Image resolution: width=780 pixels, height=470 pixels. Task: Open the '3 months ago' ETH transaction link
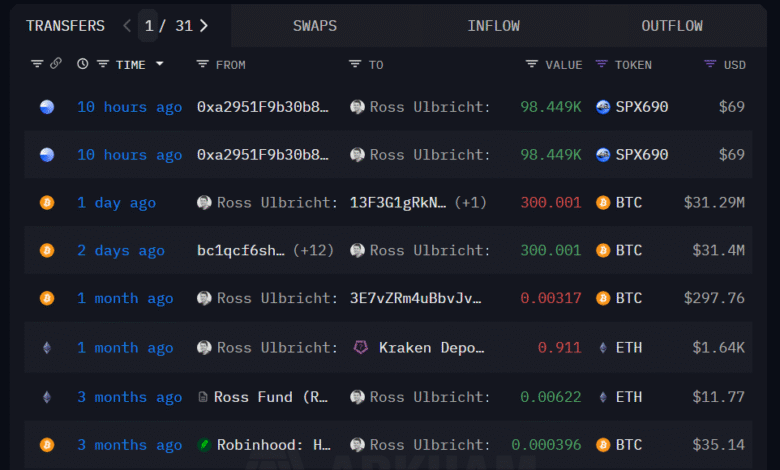[x=130, y=397]
